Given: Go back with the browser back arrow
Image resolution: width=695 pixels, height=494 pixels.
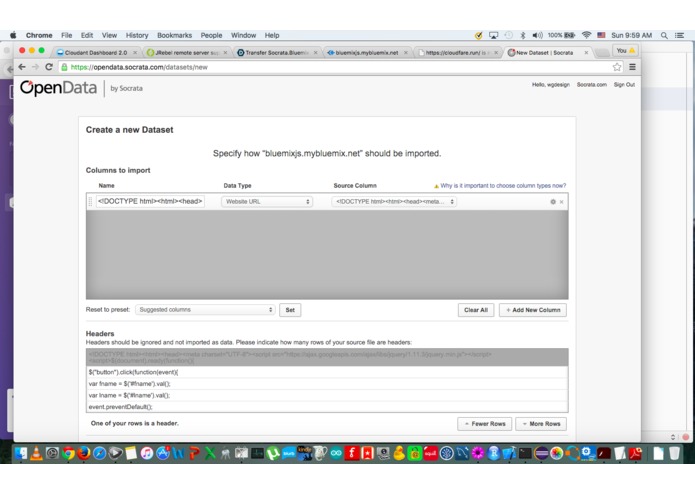Looking at the screenshot, I should tap(22, 67).
